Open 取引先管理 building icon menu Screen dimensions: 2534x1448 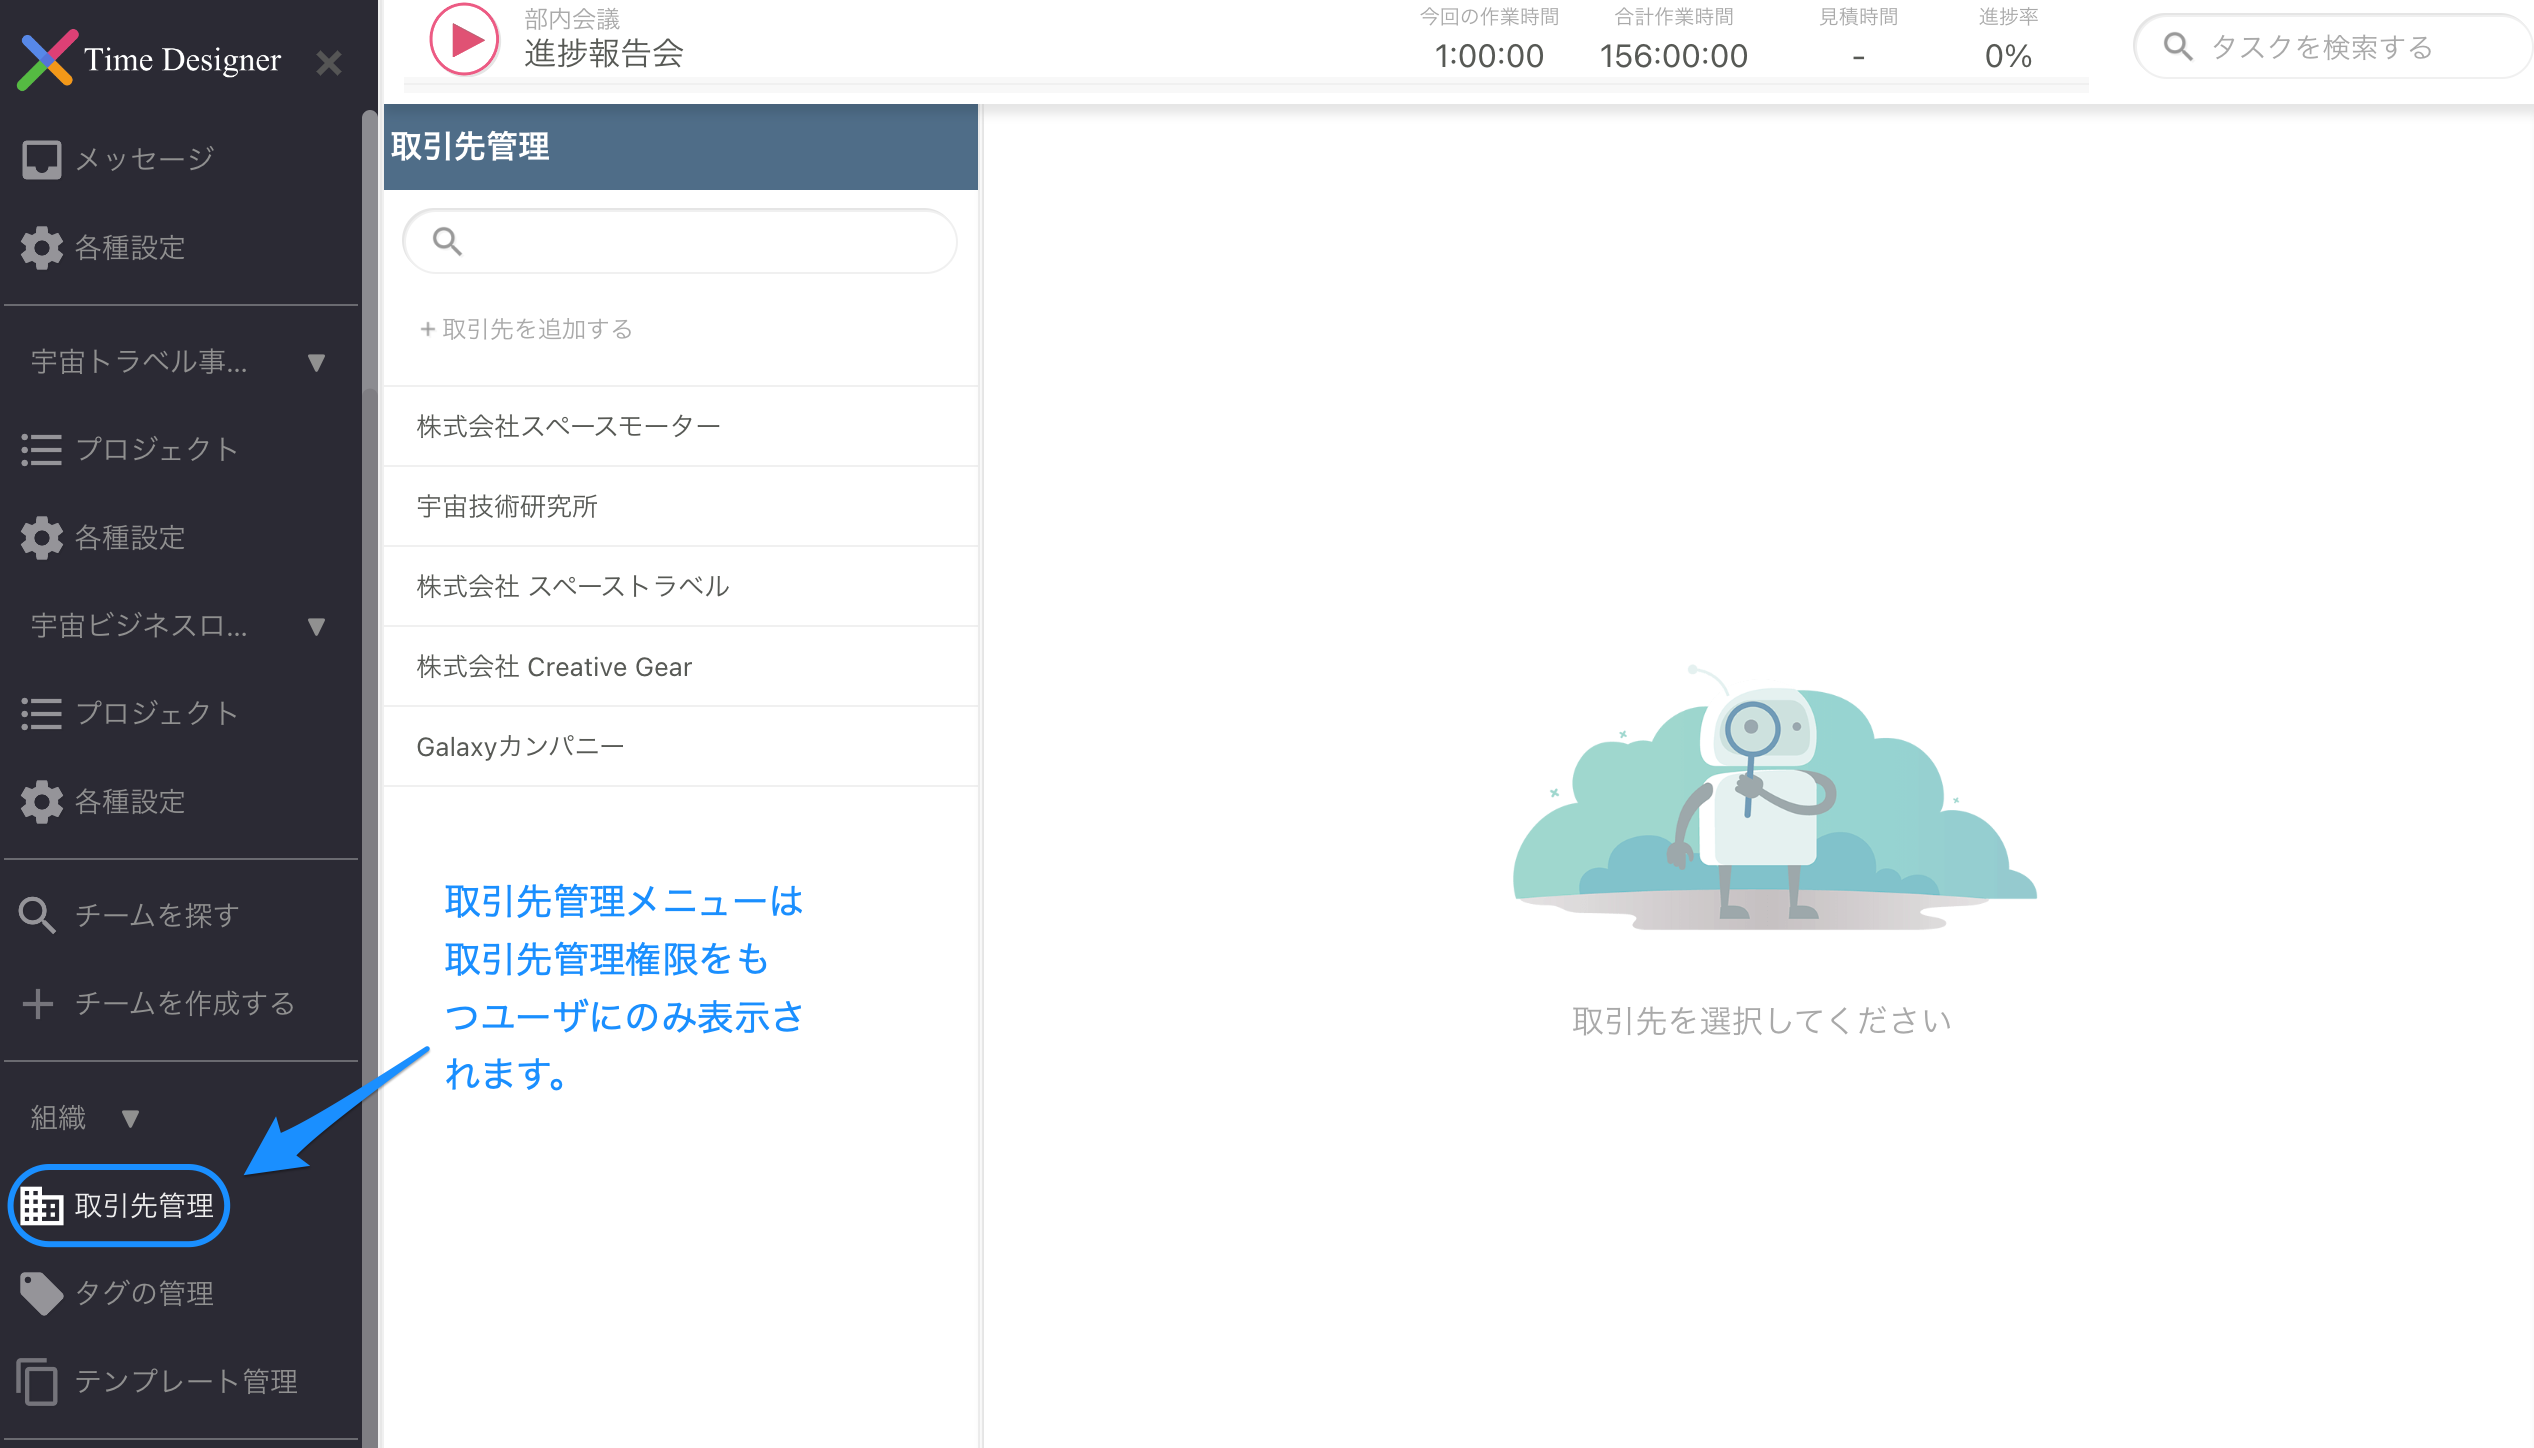click(x=42, y=1206)
